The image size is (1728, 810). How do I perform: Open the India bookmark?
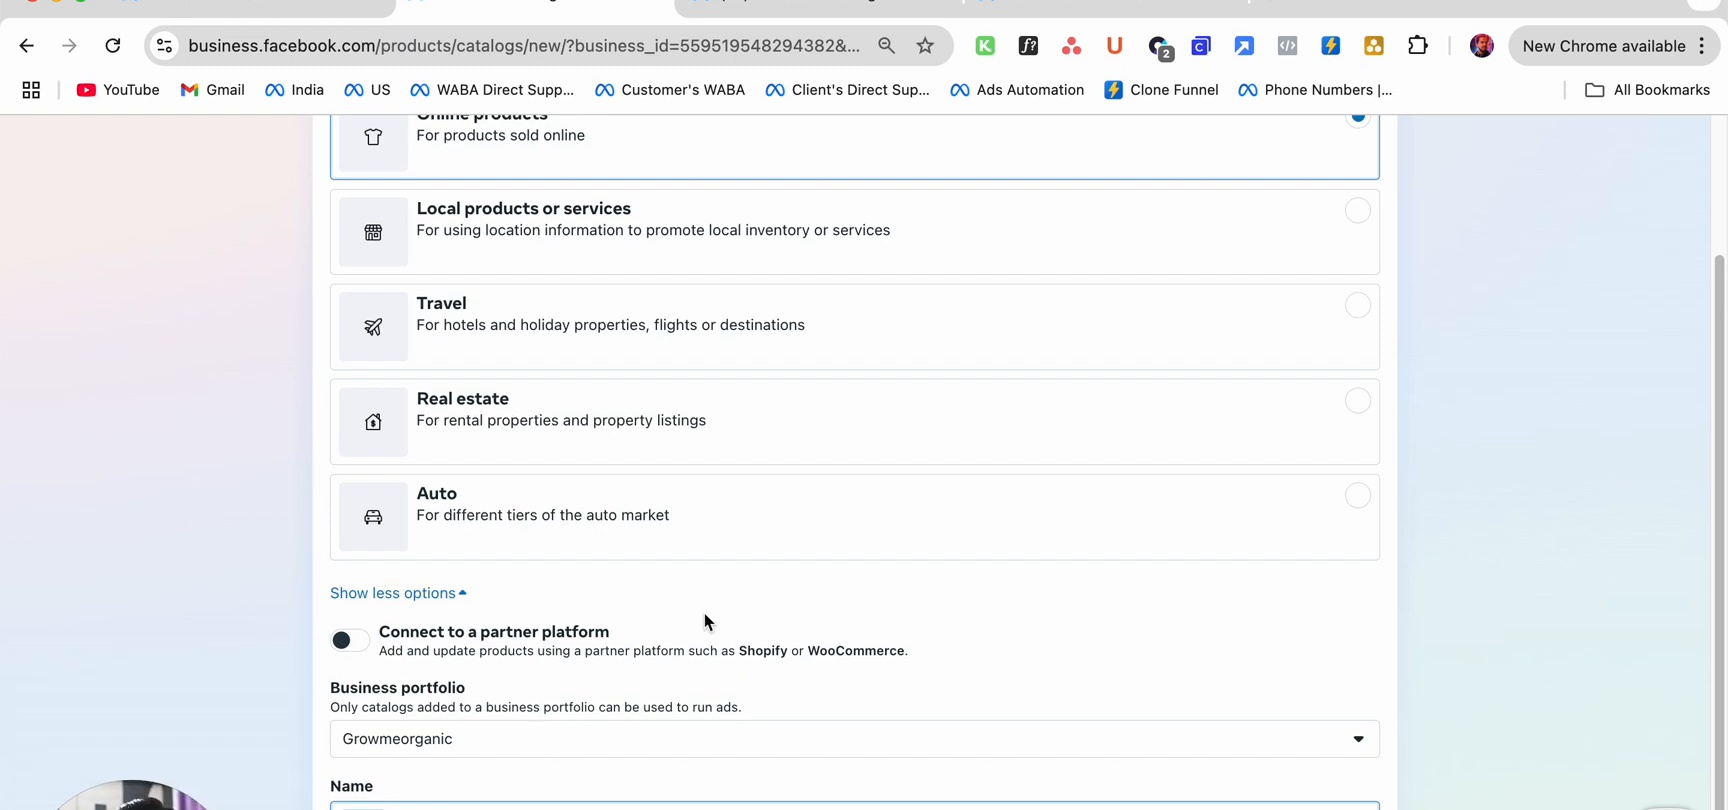[294, 90]
